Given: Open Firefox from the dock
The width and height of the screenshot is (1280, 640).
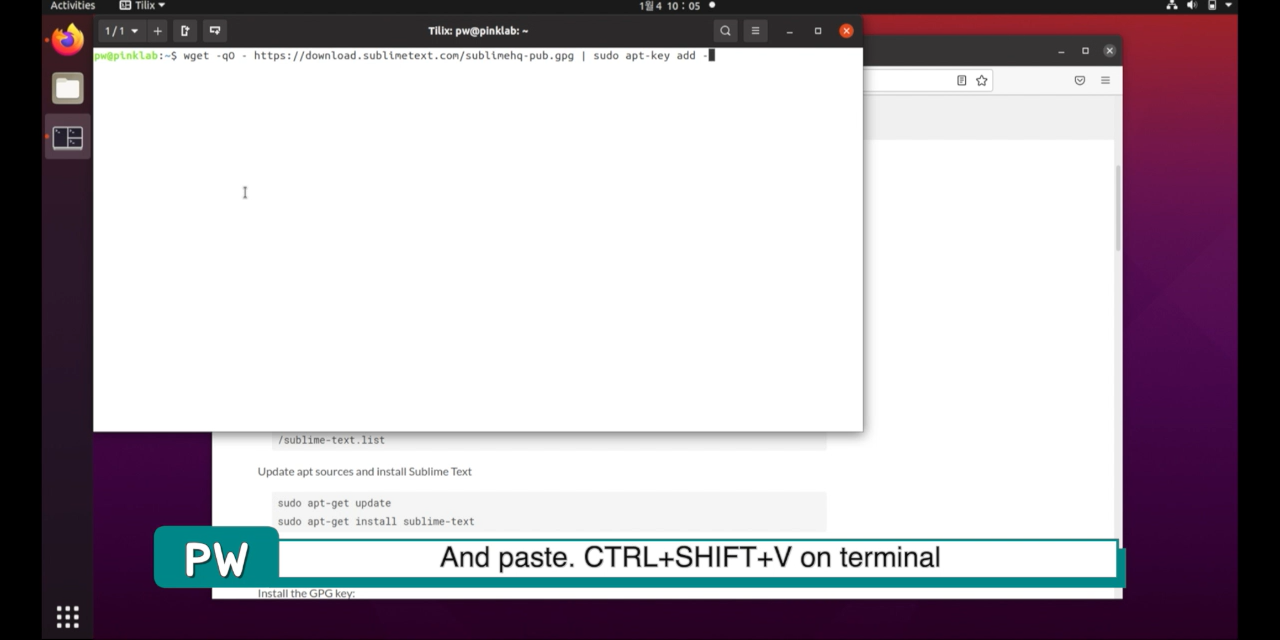Looking at the screenshot, I should [68, 40].
